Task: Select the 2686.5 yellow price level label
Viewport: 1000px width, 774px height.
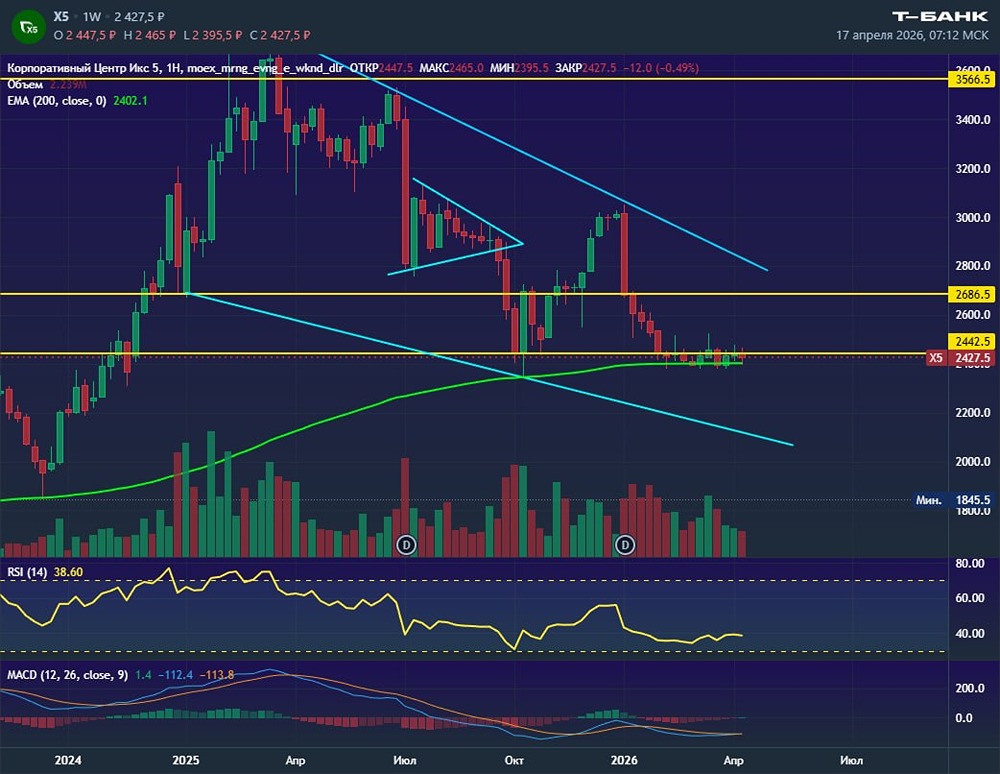Action: click(972, 294)
